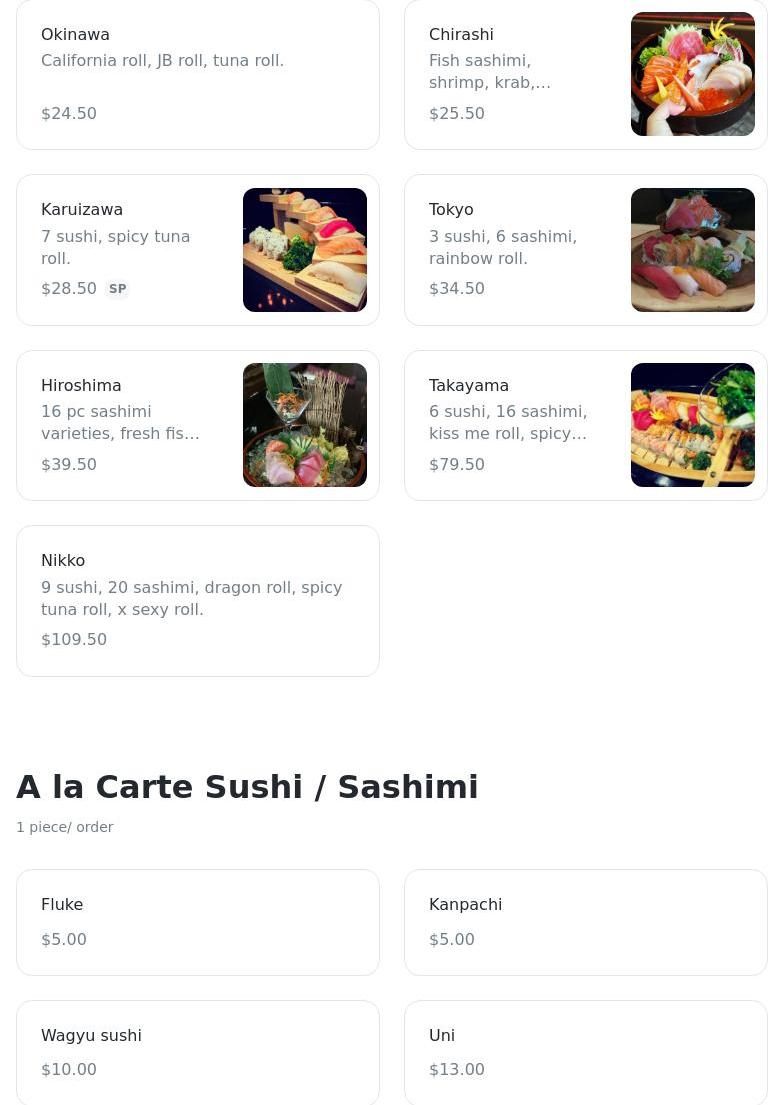
Task: Click the Takayama description text
Action: (x=508, y=423)
